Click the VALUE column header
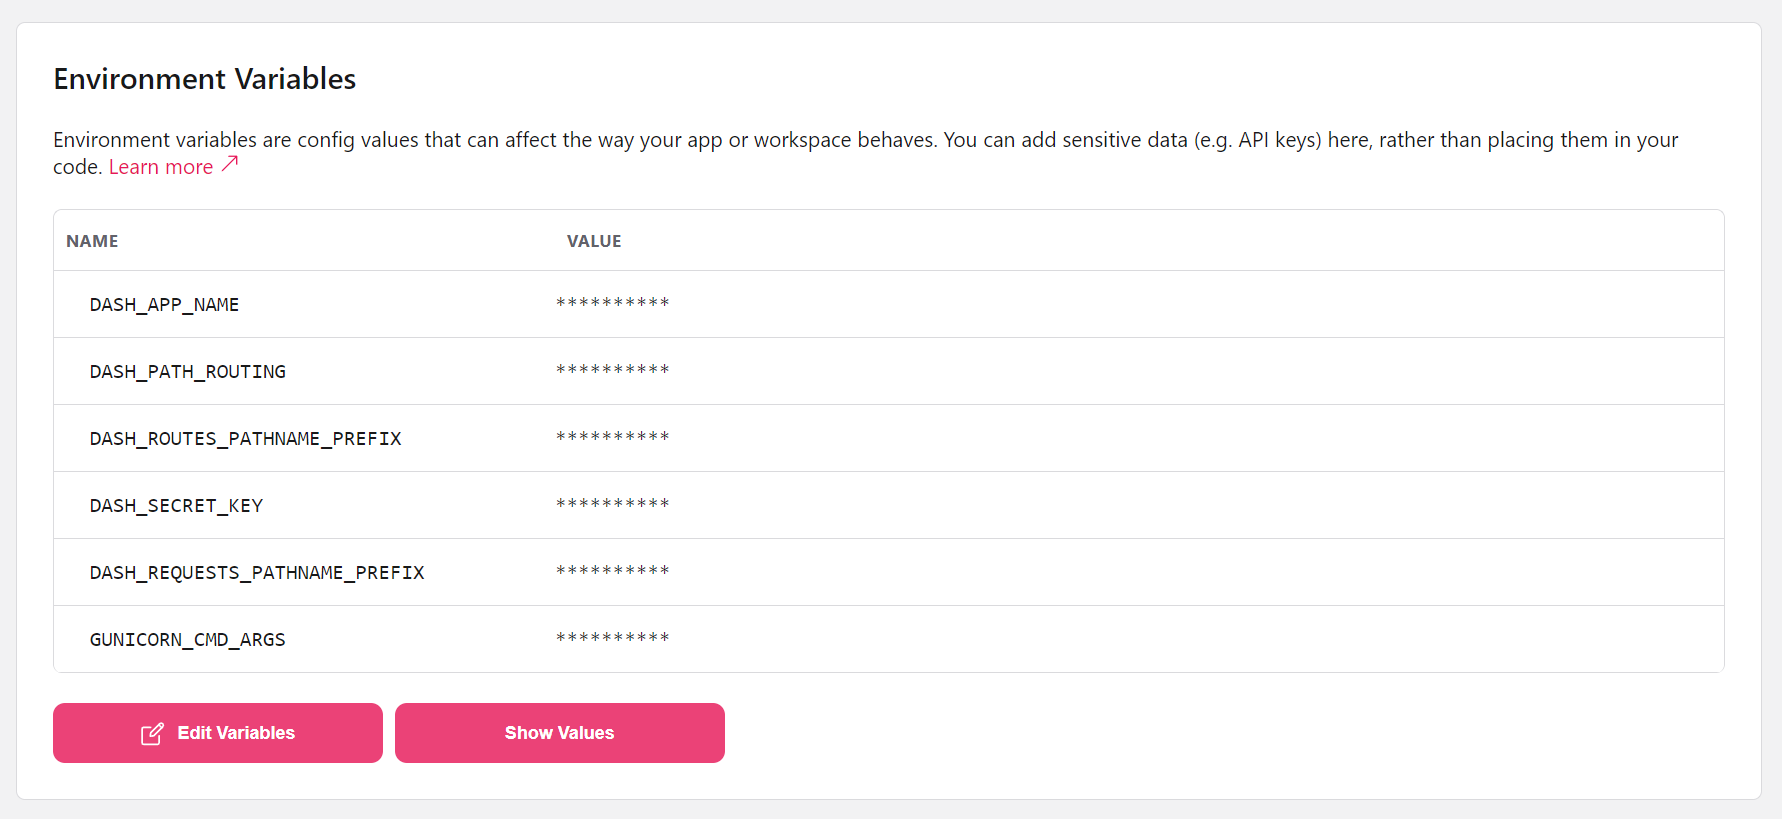The image size is (1782, 819). tap(594, 241)
